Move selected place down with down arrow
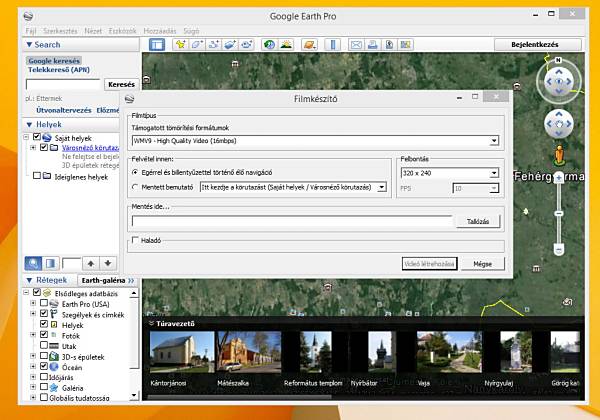 click(x=108, y=263)
